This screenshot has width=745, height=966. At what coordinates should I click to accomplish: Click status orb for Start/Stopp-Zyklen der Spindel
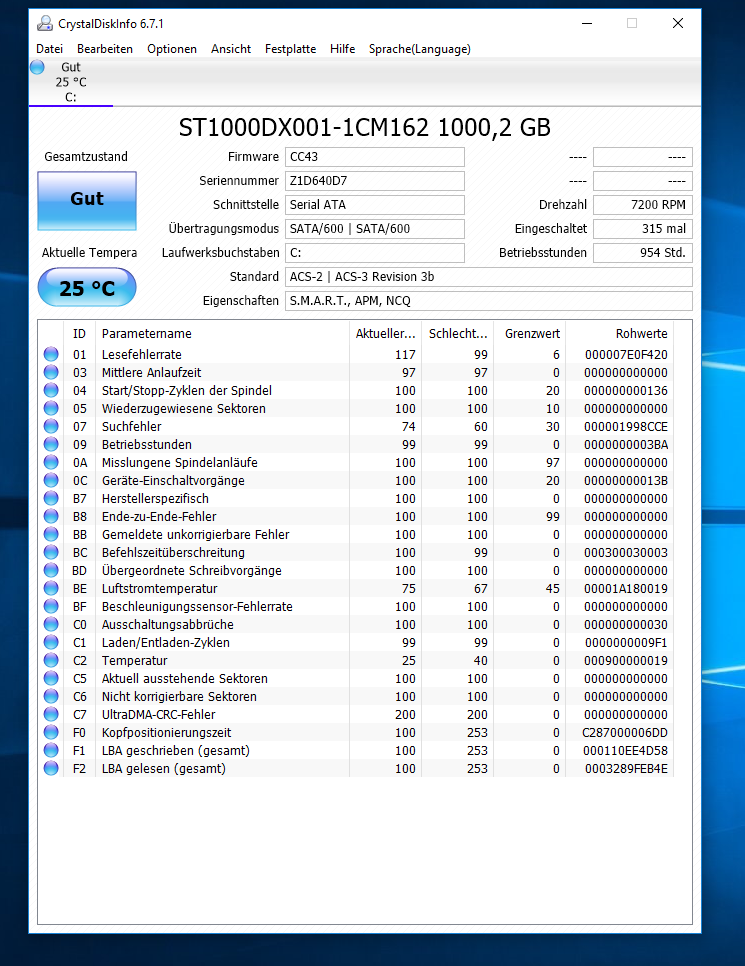click(51, 390)
